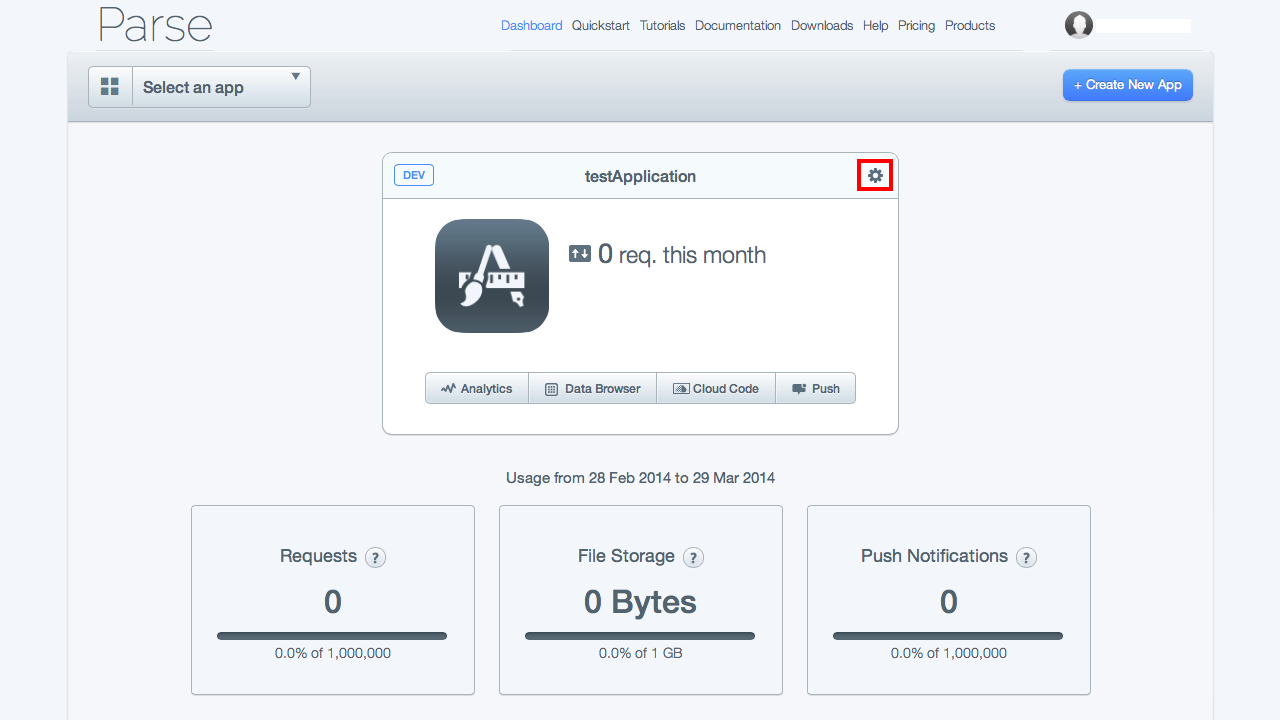1280x720 pixels.
Task: Click the user avatar icon
Action: (x=1079, y=26)
